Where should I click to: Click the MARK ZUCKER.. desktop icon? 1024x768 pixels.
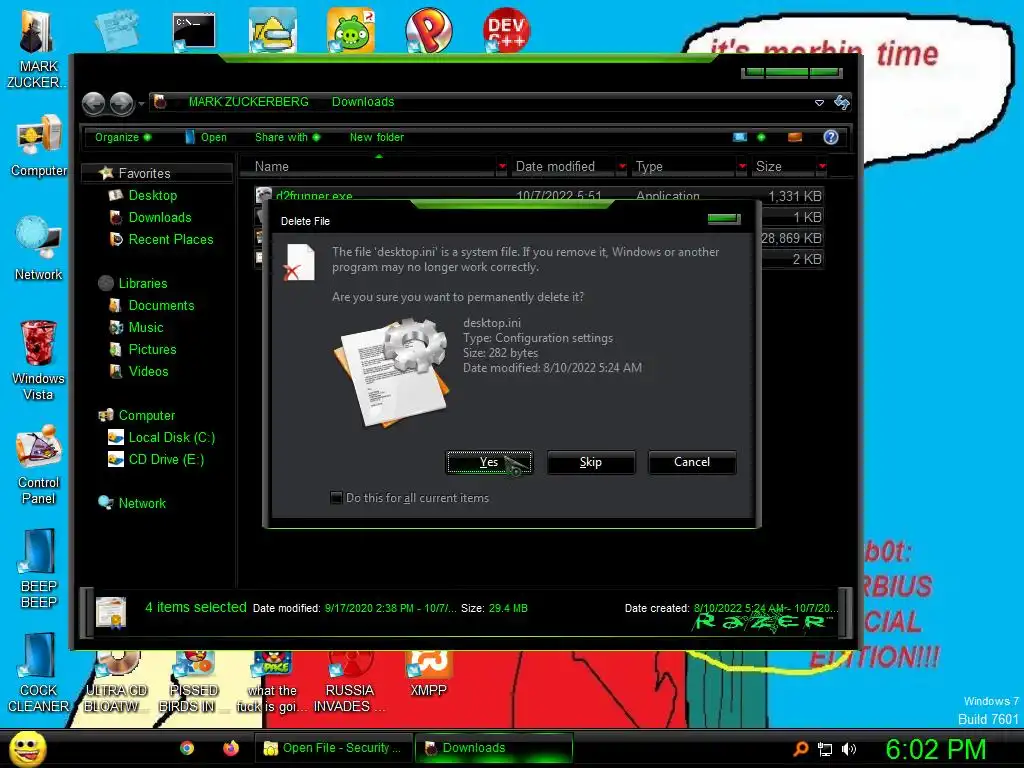pos(37,50)
